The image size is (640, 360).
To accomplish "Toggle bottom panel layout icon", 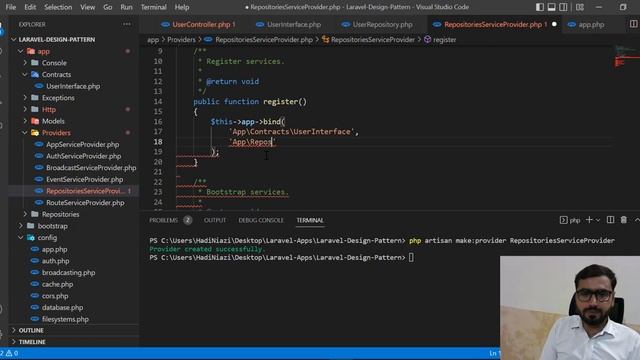I will click(551, 7).
